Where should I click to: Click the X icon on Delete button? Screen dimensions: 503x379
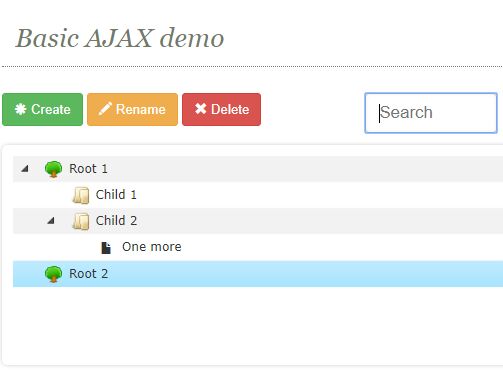(x=201, y=109)
